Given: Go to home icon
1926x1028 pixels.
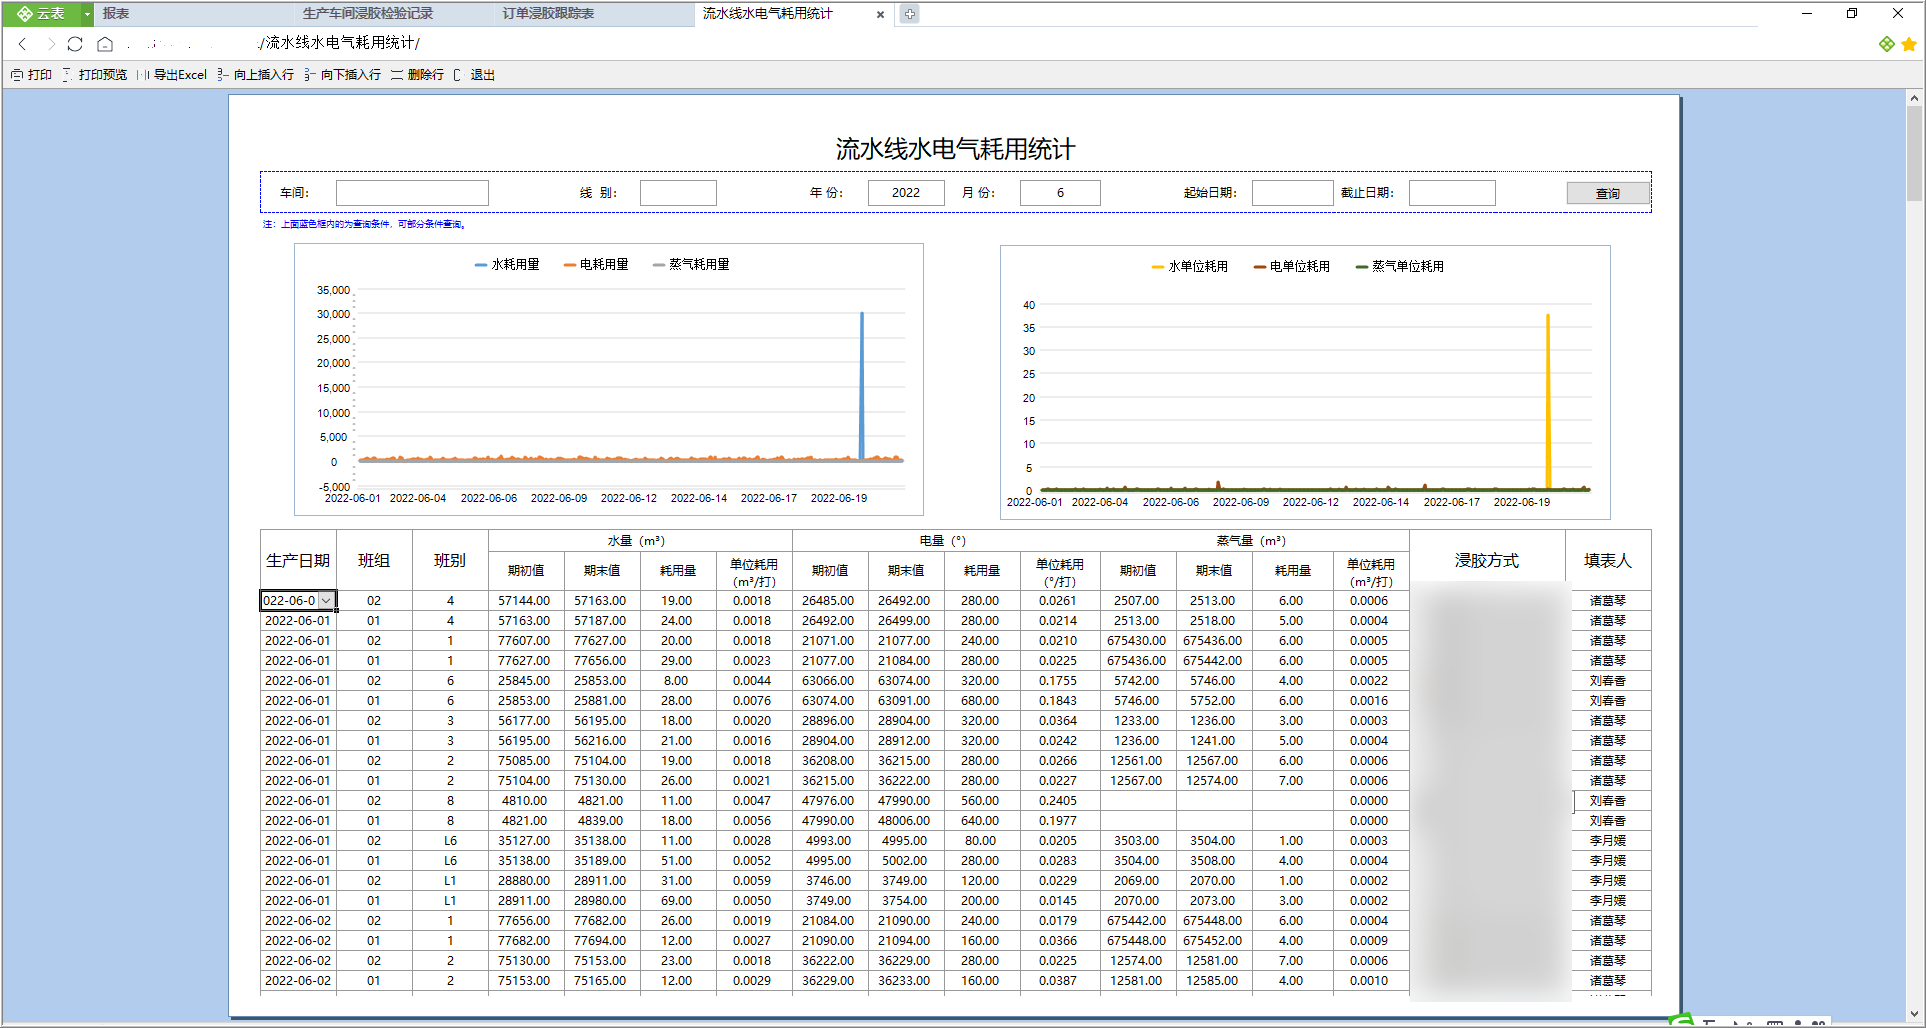Looking at the screenshot, I should pos(105,44).
